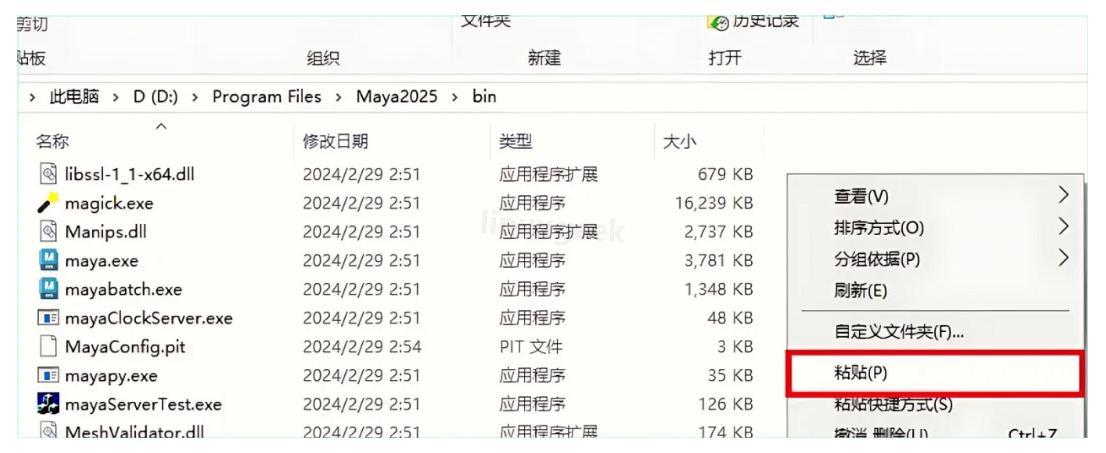
Task: Click the mayapy.exe file icon
Action: point(46,376)
